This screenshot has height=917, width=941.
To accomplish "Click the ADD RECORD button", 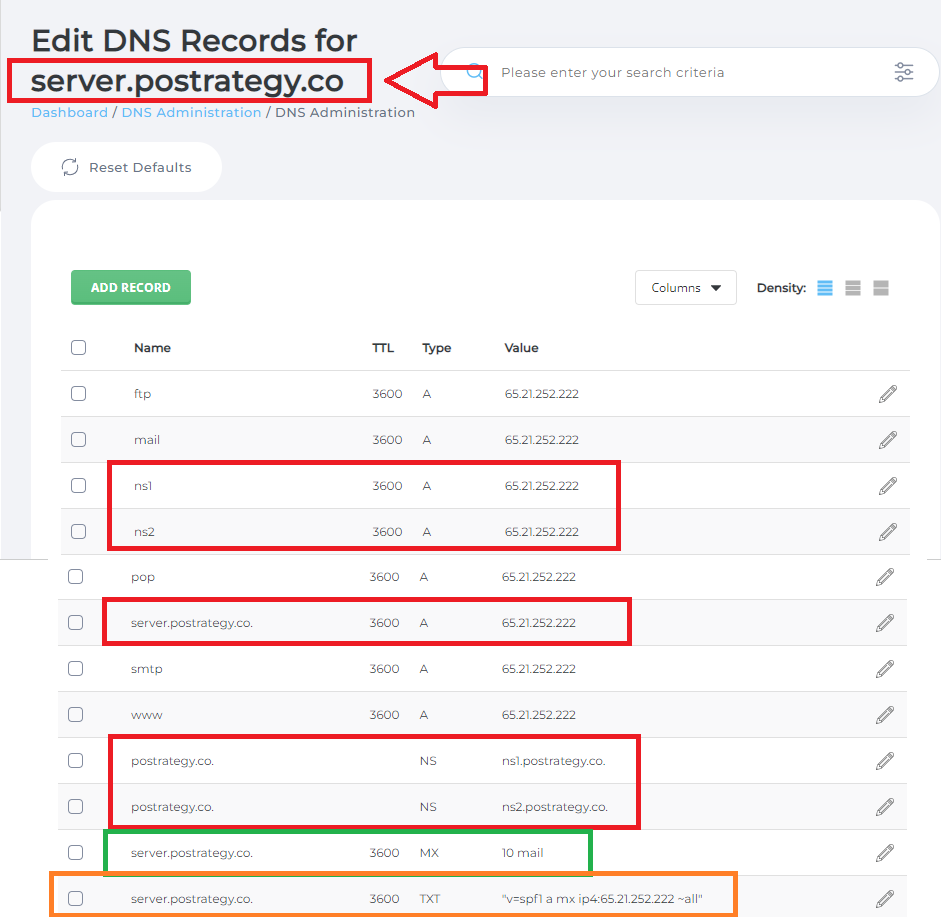I will point(130,287).
